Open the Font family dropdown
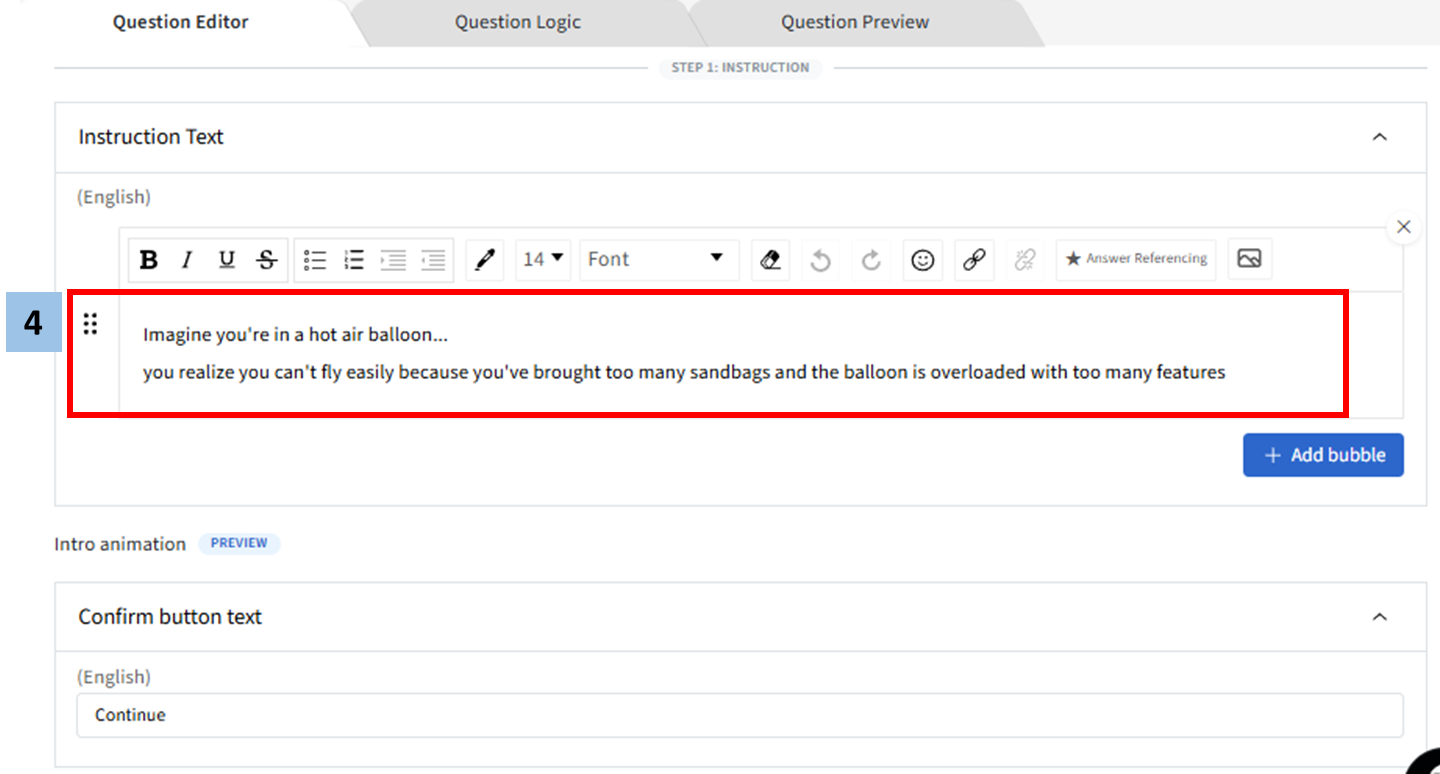 [x=657, y=260]
